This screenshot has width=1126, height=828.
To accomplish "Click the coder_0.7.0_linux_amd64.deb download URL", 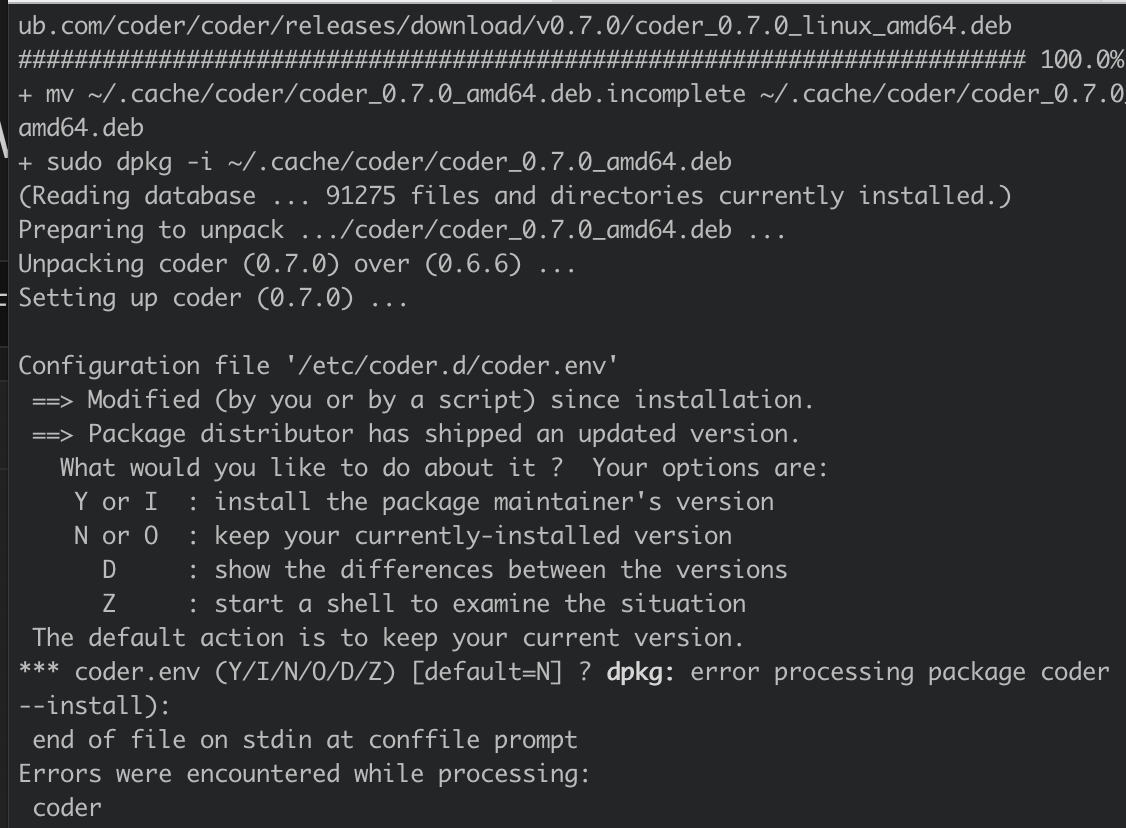I will tap(514, 27).
